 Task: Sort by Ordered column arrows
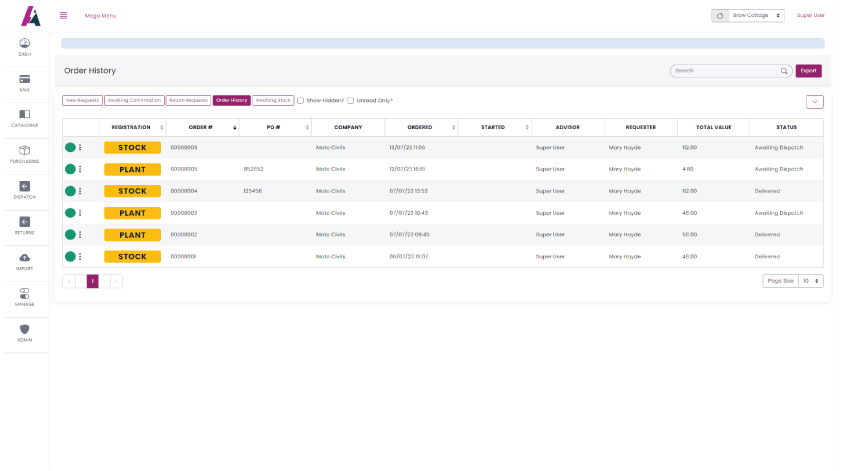coord(454,127)
